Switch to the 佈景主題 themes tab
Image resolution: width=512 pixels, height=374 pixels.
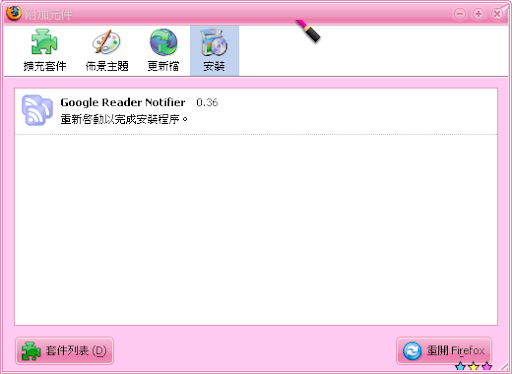[x=107, y=51]
